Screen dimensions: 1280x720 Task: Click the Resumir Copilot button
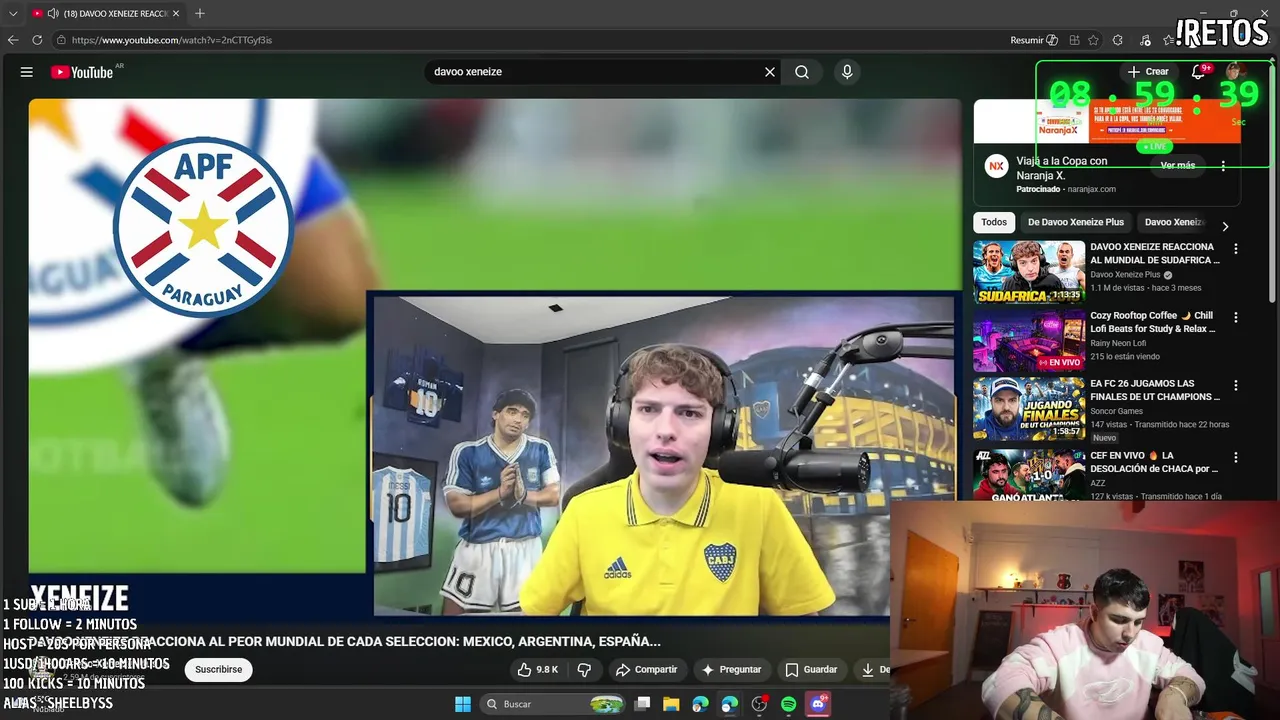[x=1034, y=40]
